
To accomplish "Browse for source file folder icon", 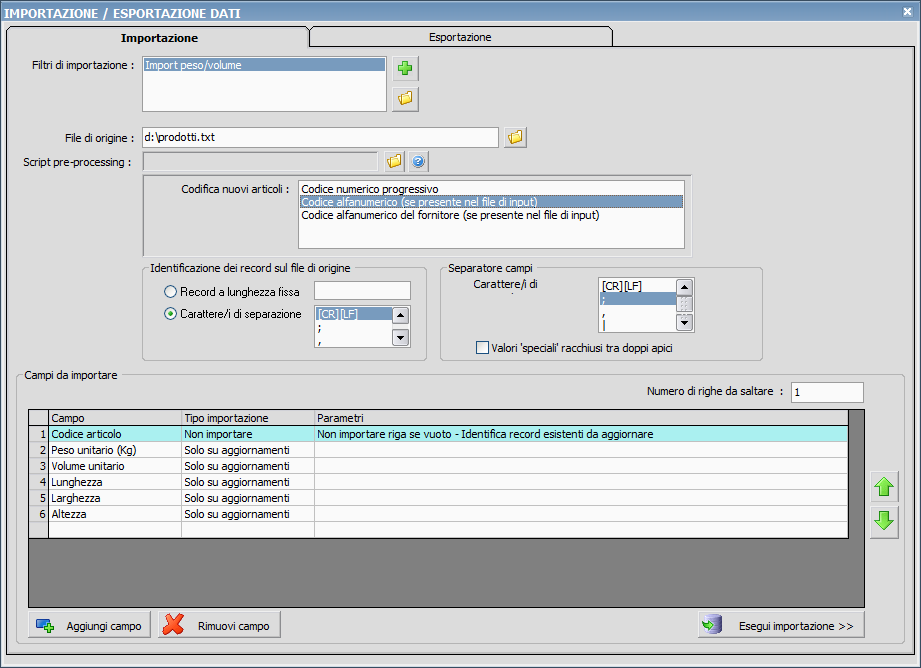I will click(515, 137).
